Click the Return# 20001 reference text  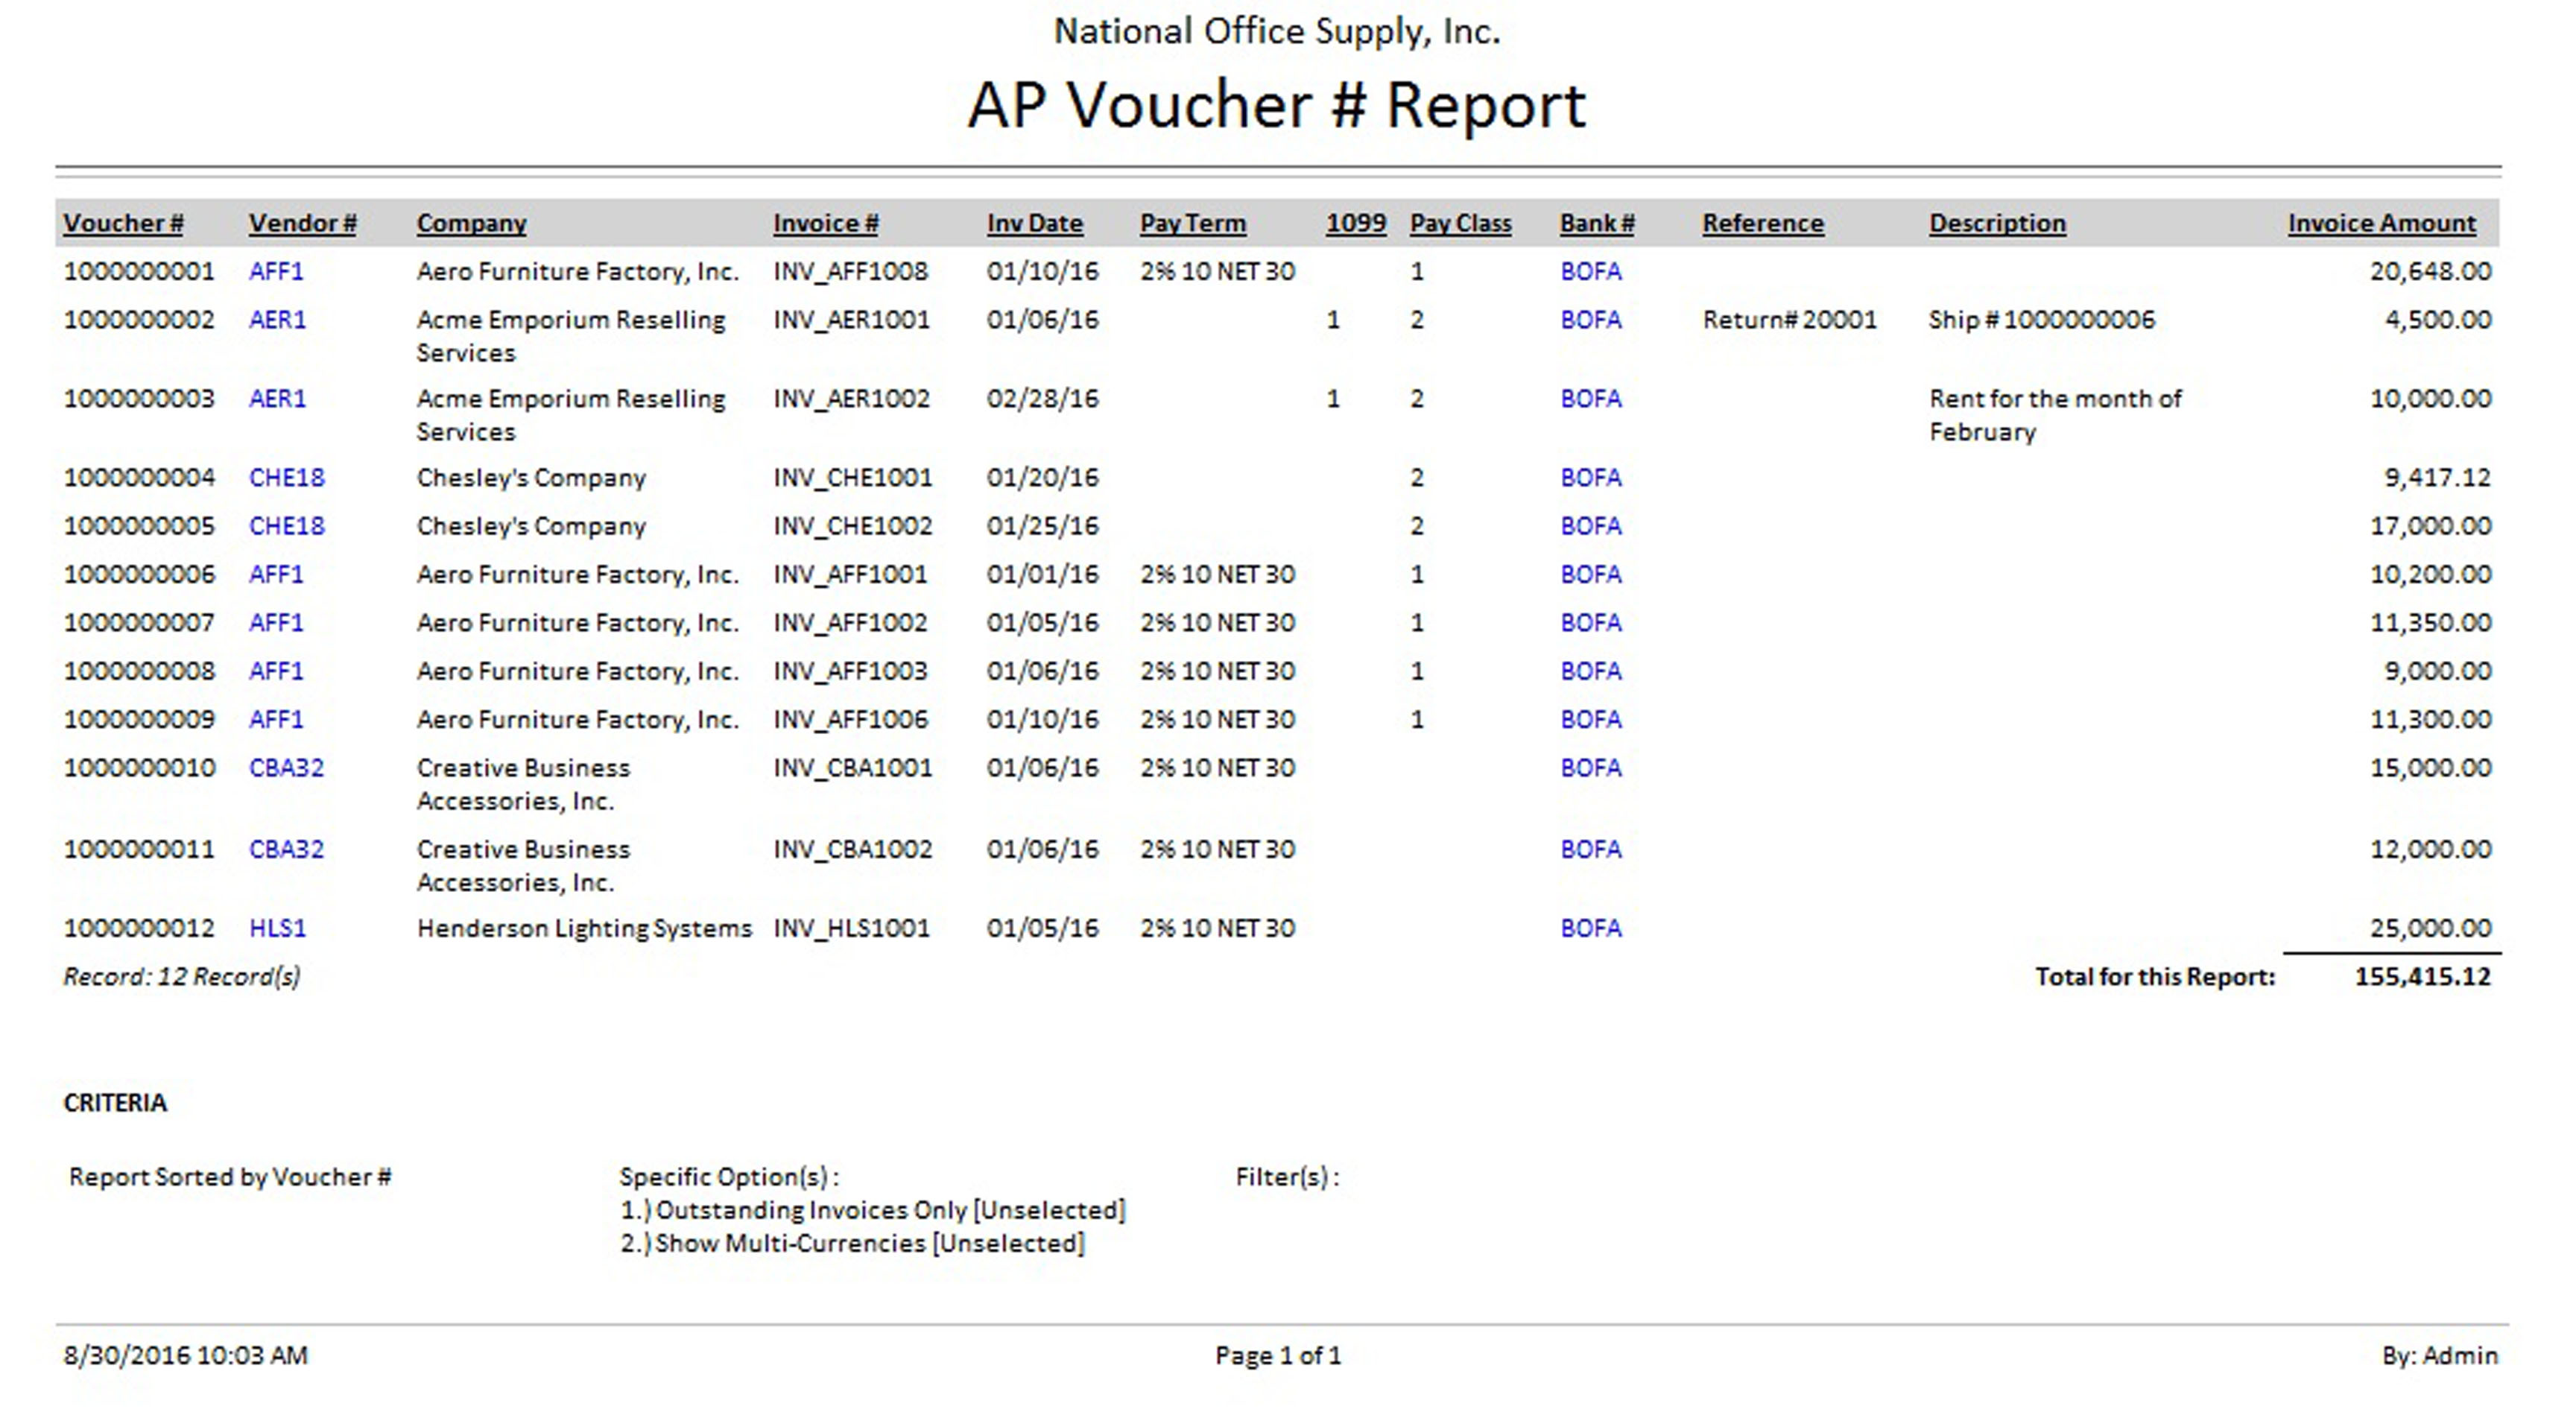pyautogui.click(x=1789, y=320)
